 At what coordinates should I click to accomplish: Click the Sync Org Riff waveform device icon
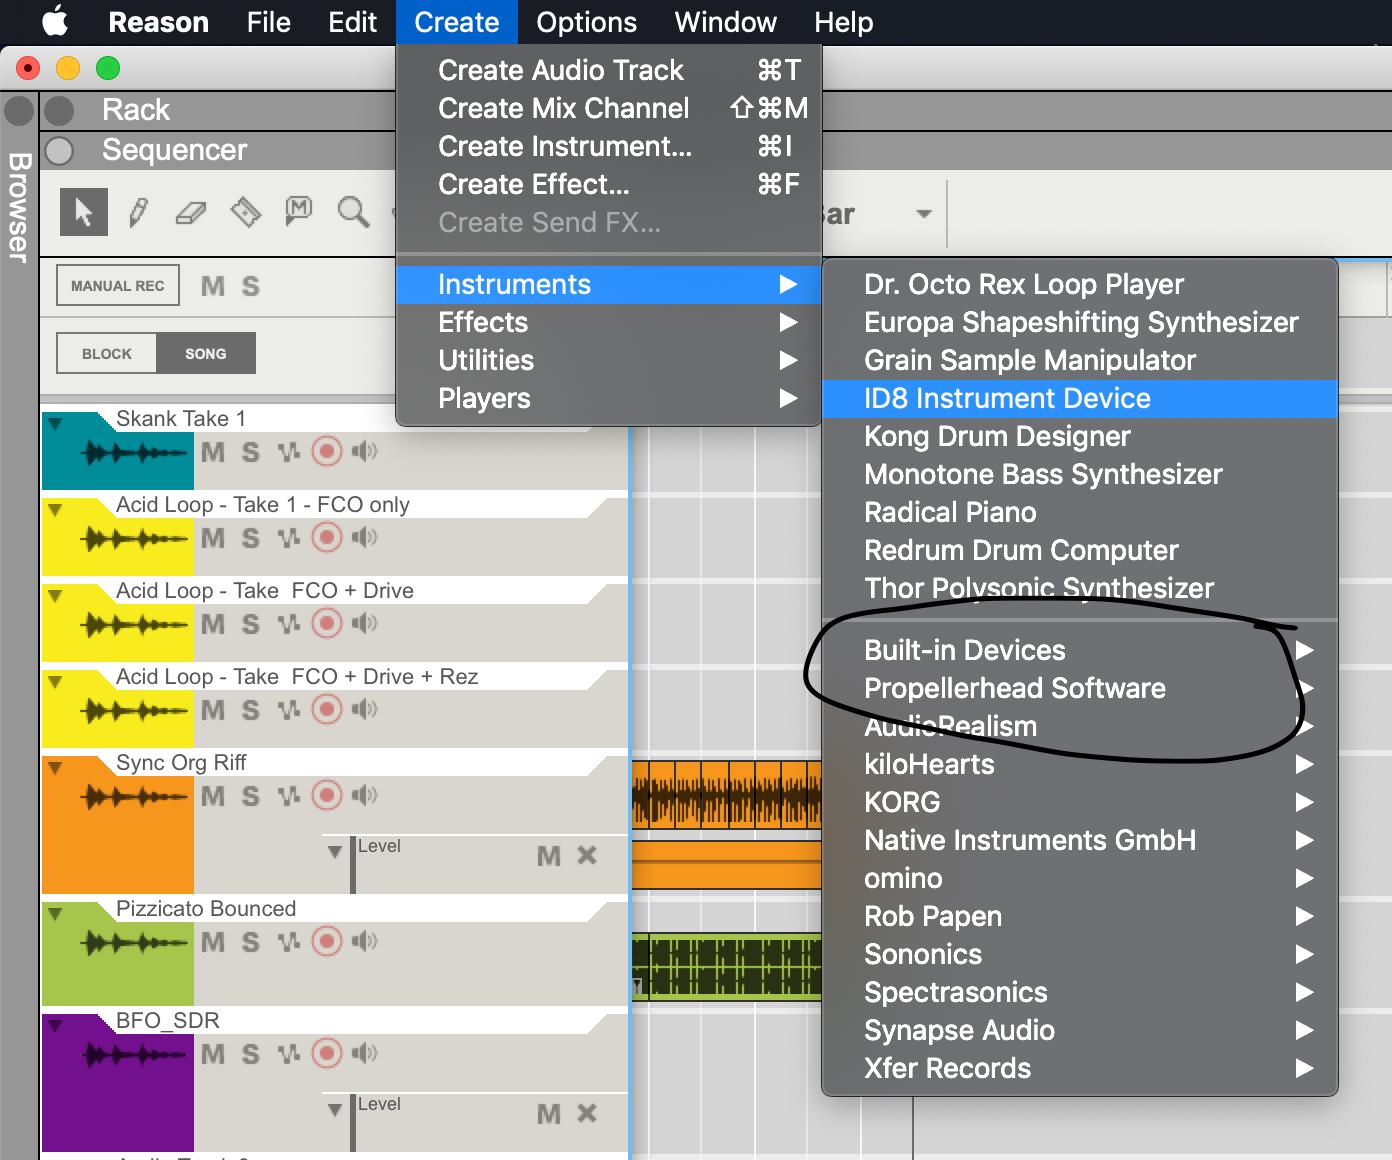point(135,798)
